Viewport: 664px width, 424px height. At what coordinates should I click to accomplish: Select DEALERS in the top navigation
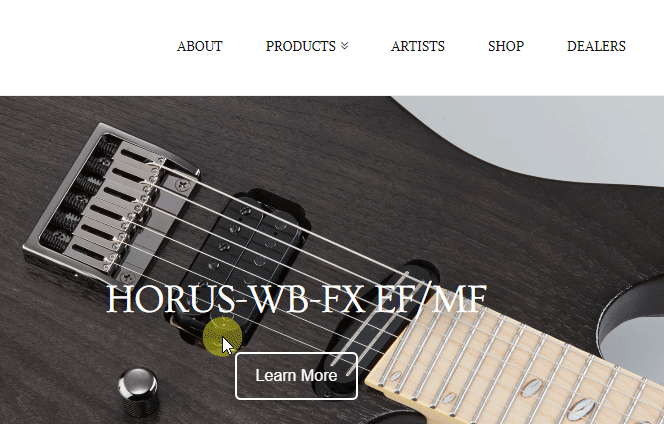coord(596,46)
